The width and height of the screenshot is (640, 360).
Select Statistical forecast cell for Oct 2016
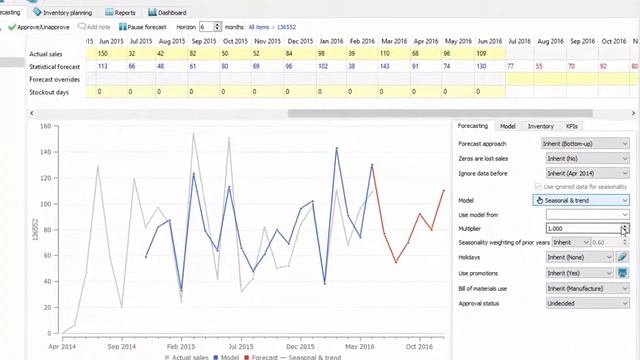pyautogui.click(x=613, y=66)
